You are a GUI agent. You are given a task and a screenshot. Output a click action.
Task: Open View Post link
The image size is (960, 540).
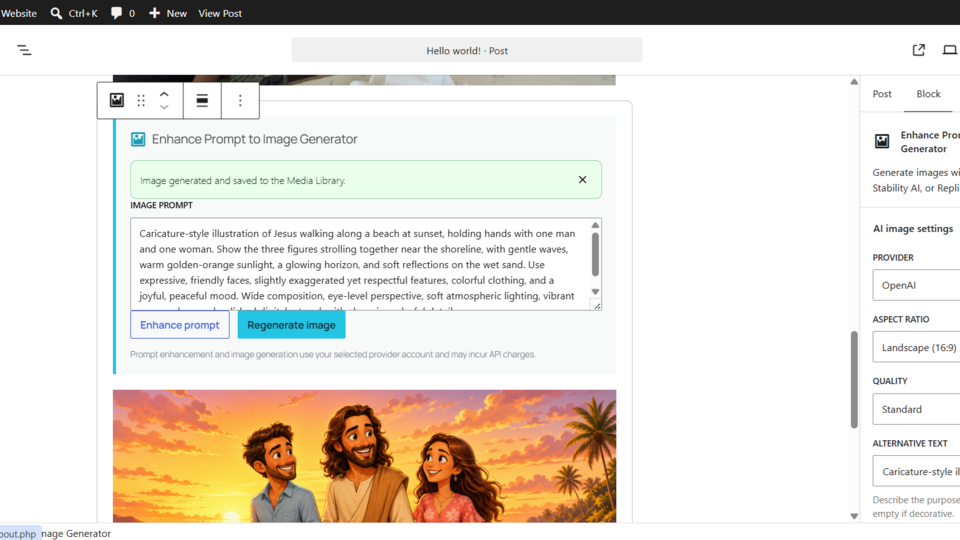pyautogui.click(x=220, y=13)
